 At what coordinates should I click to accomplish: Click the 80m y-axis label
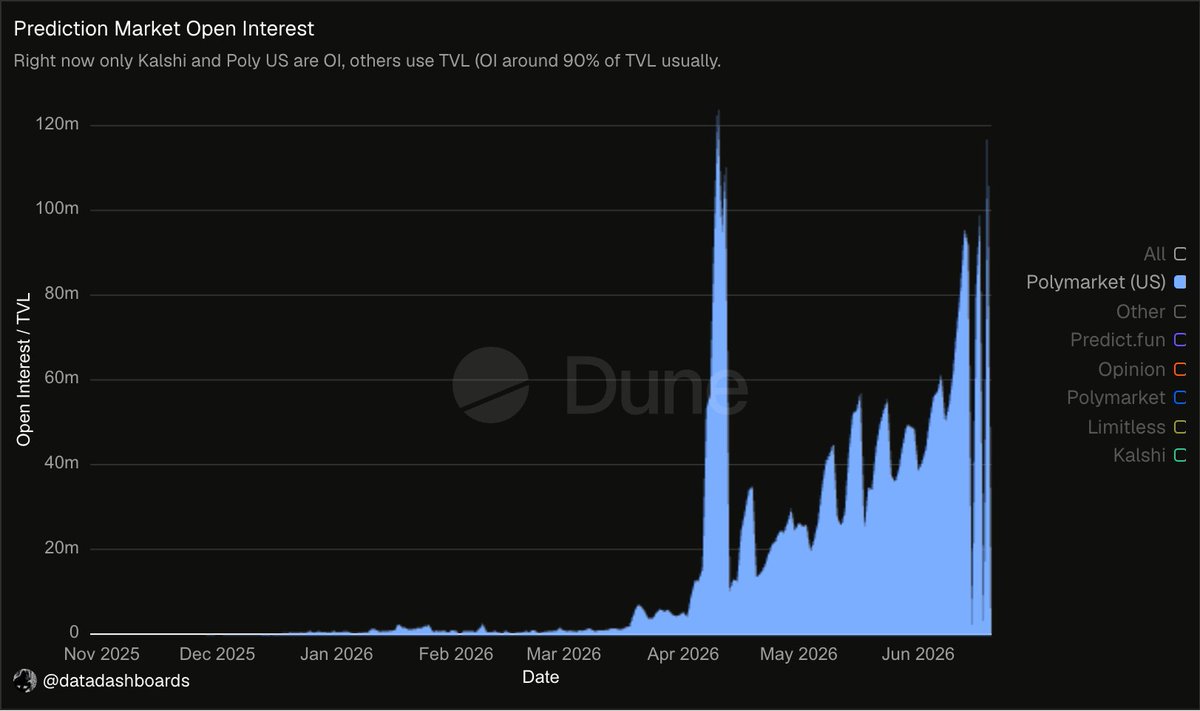[61, 294]
